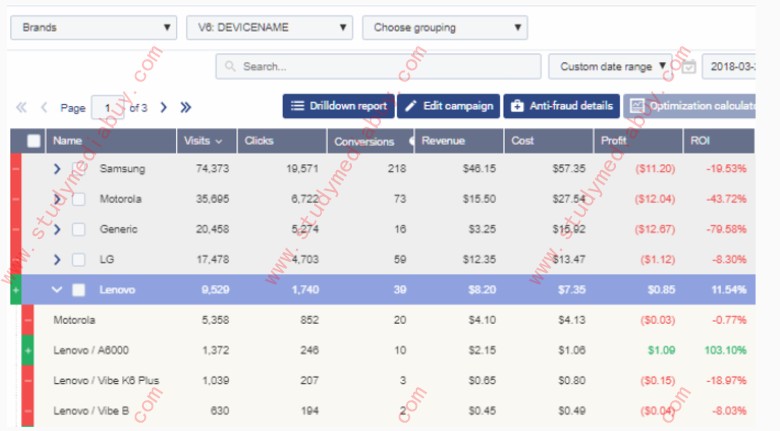
Task: Click the page number input box
Action: pyautogui.click(x=108, y=108)
